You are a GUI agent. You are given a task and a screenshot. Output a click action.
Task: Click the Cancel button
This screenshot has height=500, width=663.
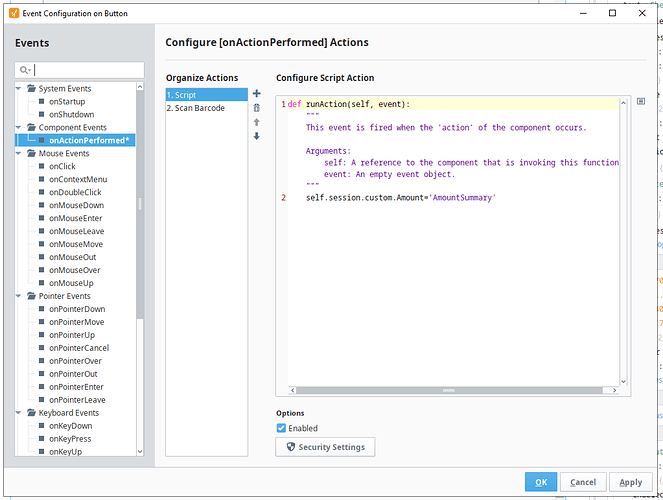583,482
